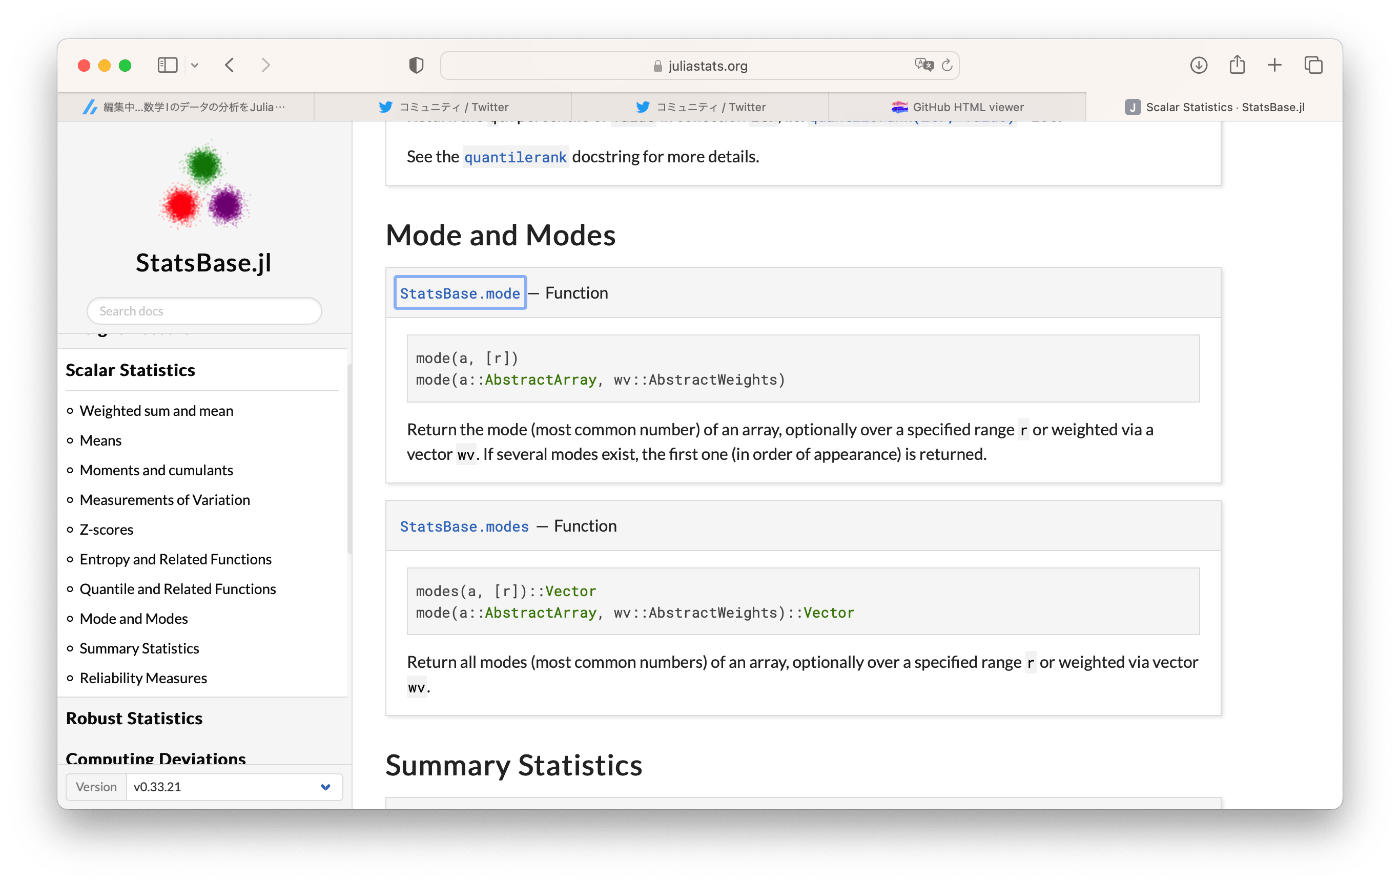This screenshot has height=885, width=1400.
Task: Click the StatsBase.jl tab J favicon
Action: pos(1133,107)
